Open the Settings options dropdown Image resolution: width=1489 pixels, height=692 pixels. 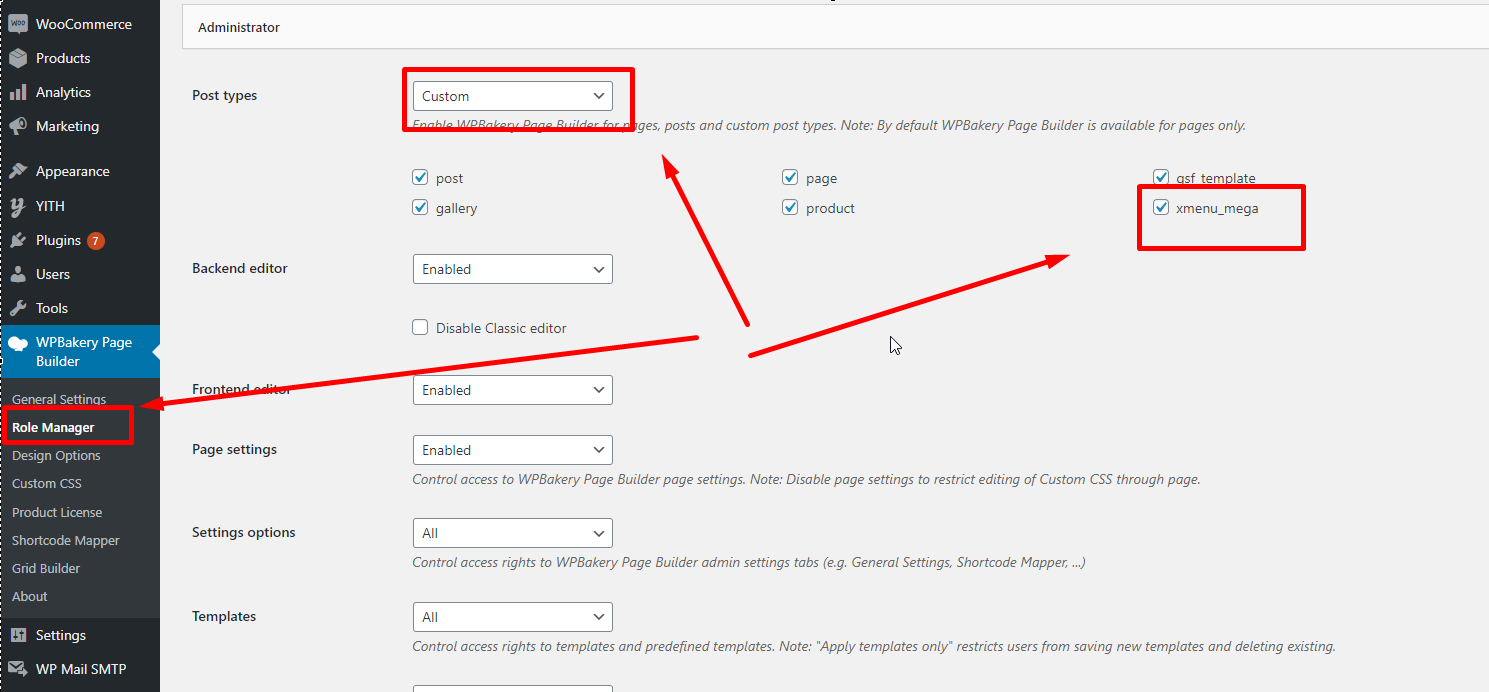(x=513, y=533)
